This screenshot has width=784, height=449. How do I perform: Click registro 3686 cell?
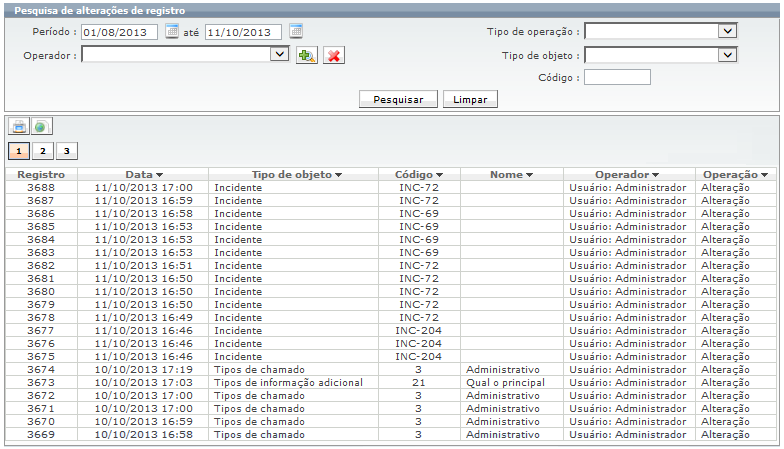coord(41,214)
